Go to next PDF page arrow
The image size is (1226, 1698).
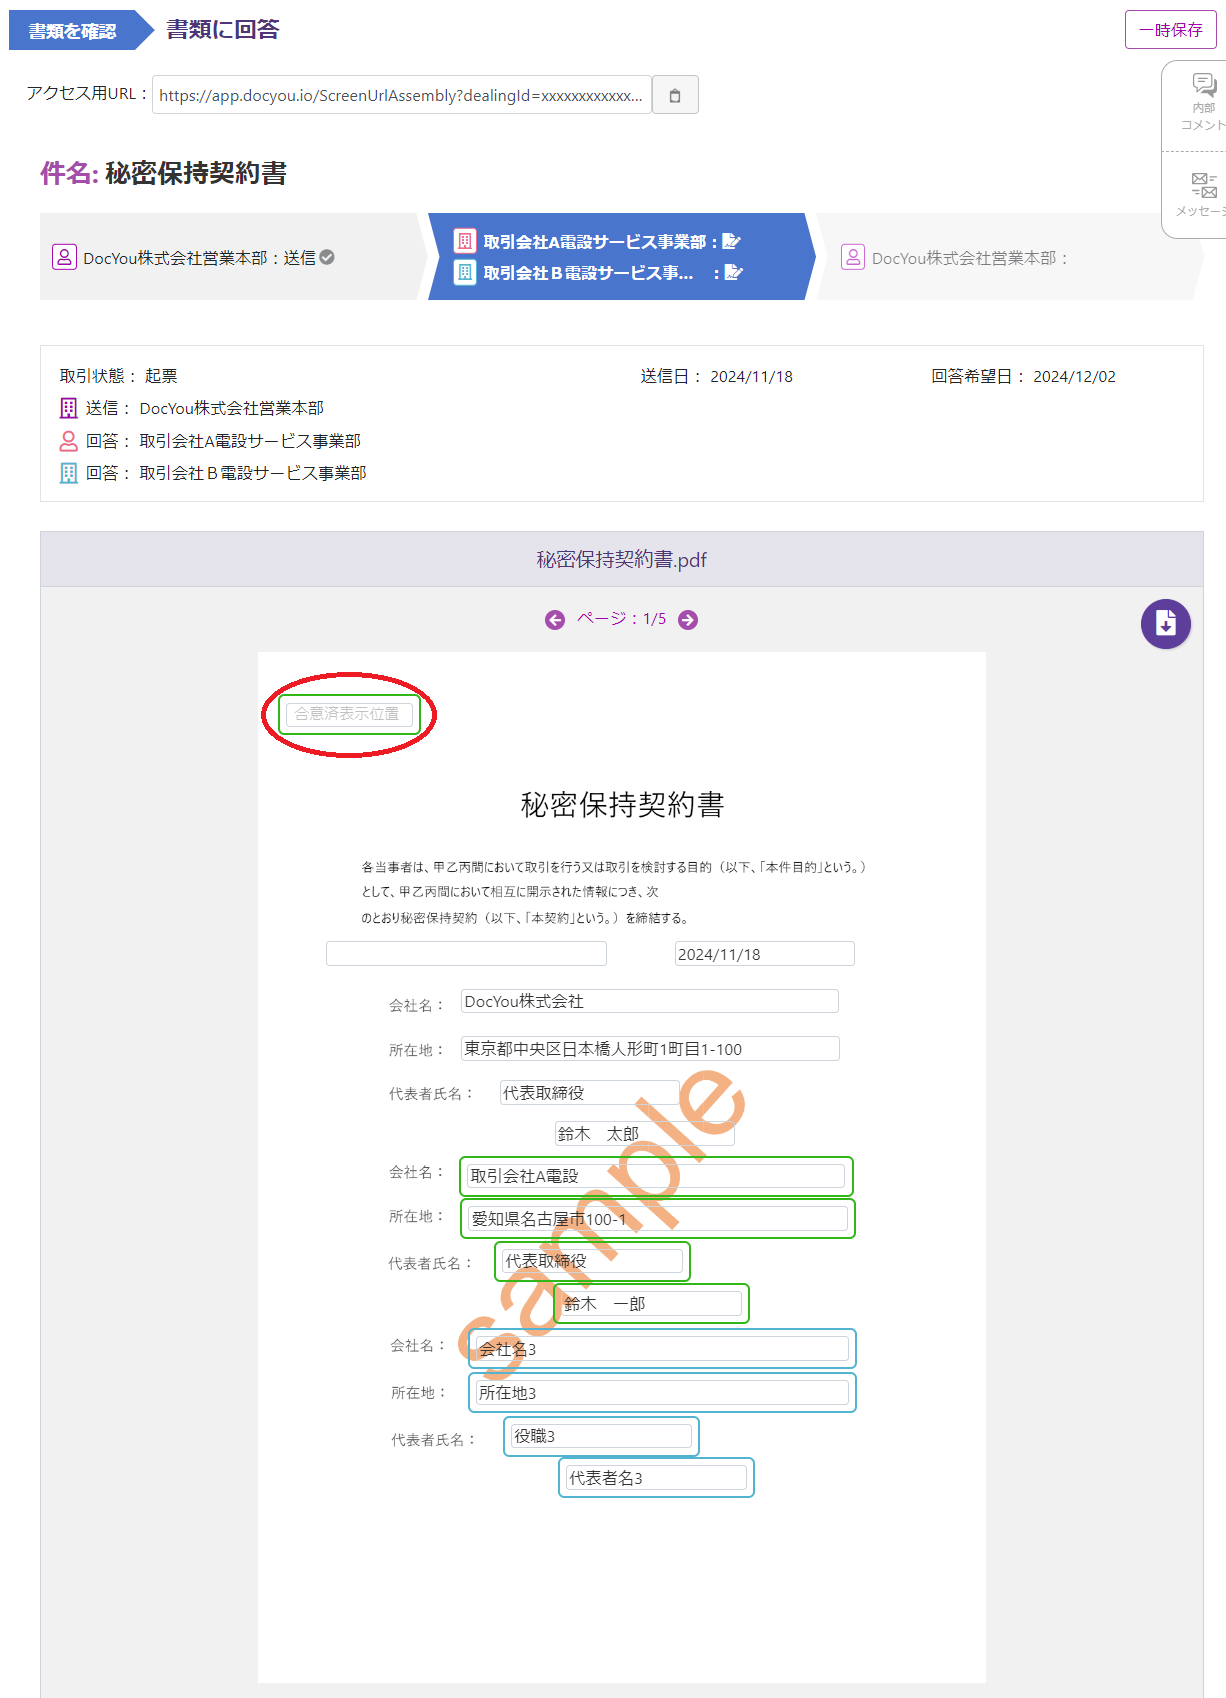688,620
